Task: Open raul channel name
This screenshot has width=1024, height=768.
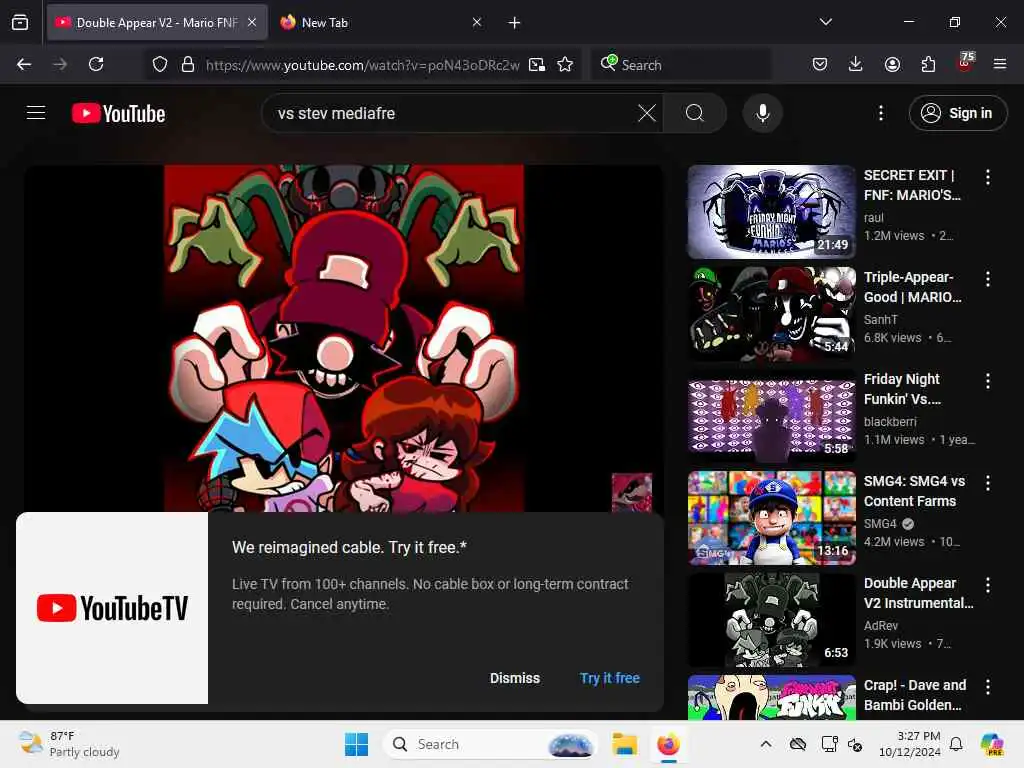Action: [x=874, y=217]
